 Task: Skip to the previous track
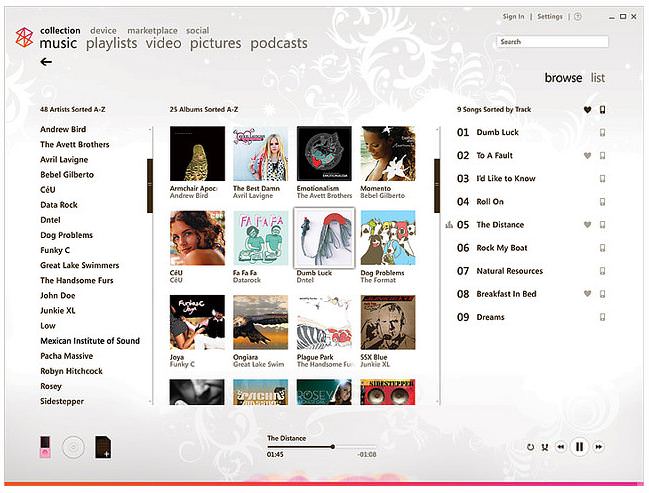click(561, 447)
